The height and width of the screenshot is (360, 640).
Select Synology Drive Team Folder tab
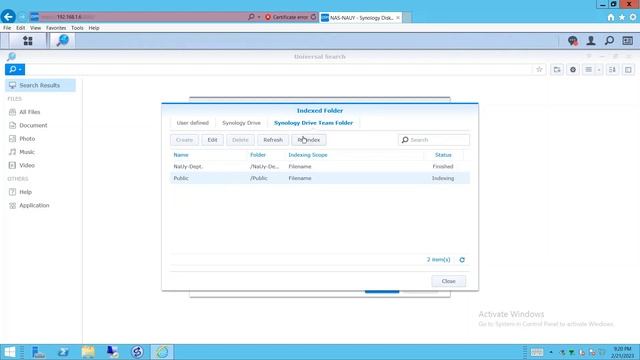[313, 123]
